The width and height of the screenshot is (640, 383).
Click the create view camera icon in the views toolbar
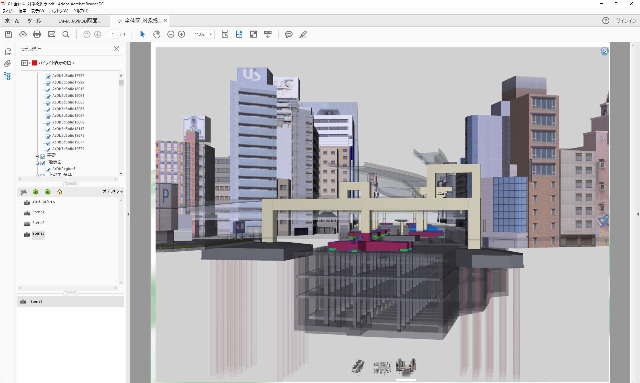click(24, 192)
